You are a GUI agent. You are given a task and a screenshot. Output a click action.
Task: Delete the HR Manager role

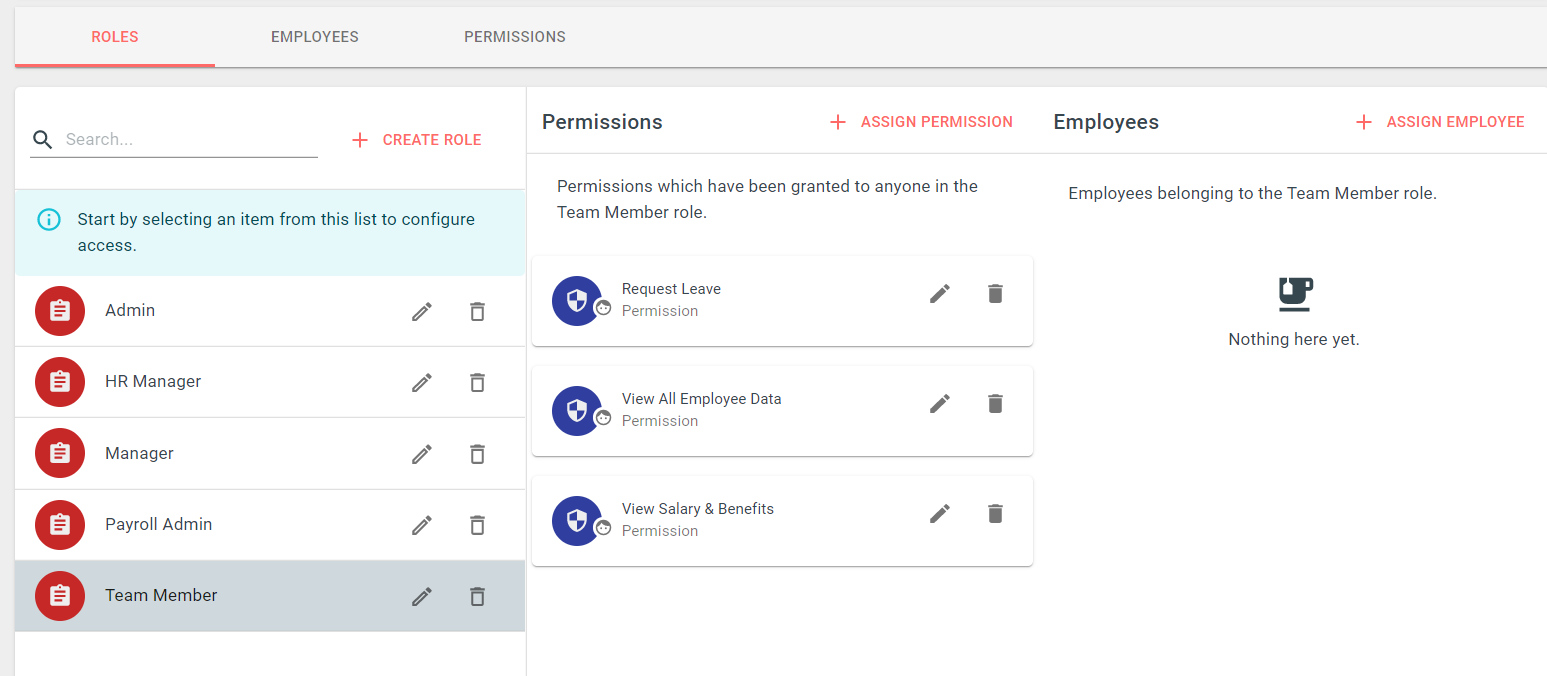[477, 383]
